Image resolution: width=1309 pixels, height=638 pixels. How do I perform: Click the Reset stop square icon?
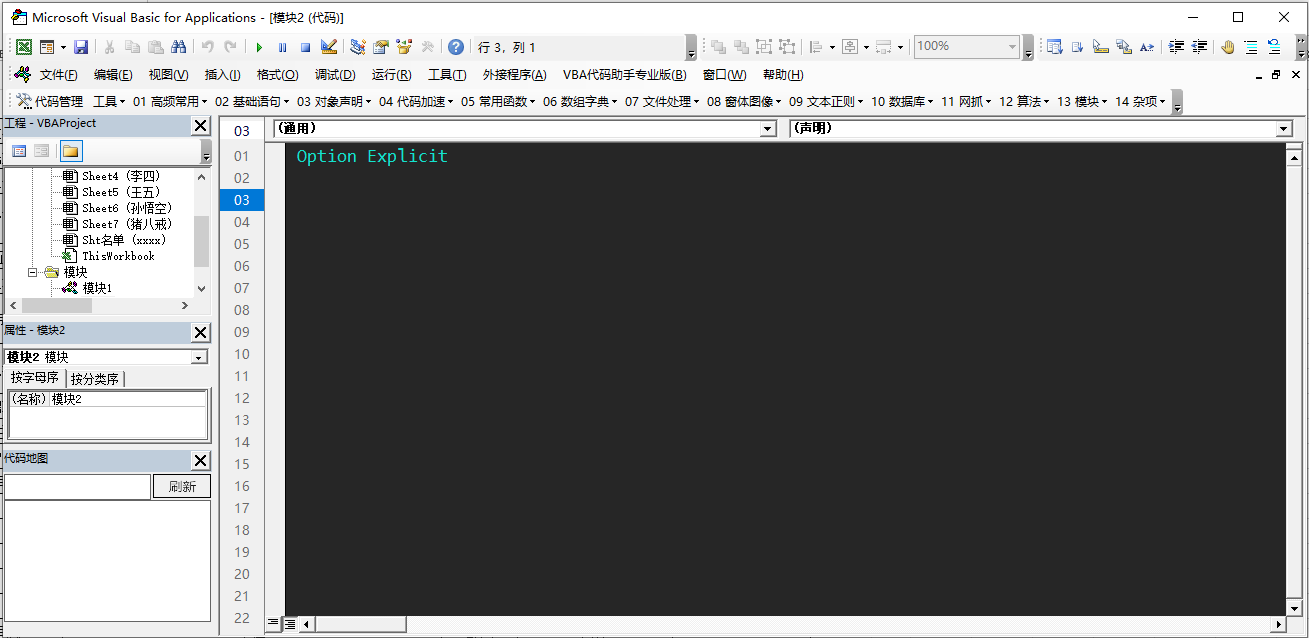pyautogui.click(x=305, y=47)
